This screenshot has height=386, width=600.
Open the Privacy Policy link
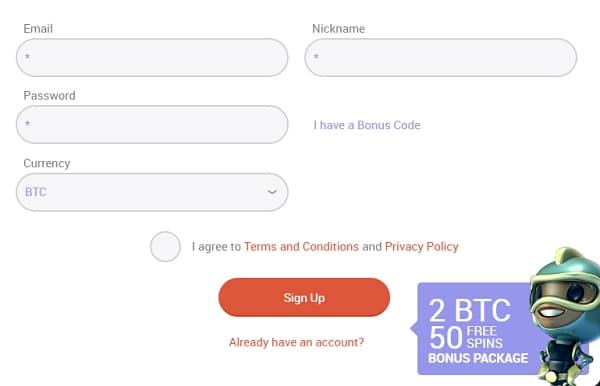[x=422, y=247]
